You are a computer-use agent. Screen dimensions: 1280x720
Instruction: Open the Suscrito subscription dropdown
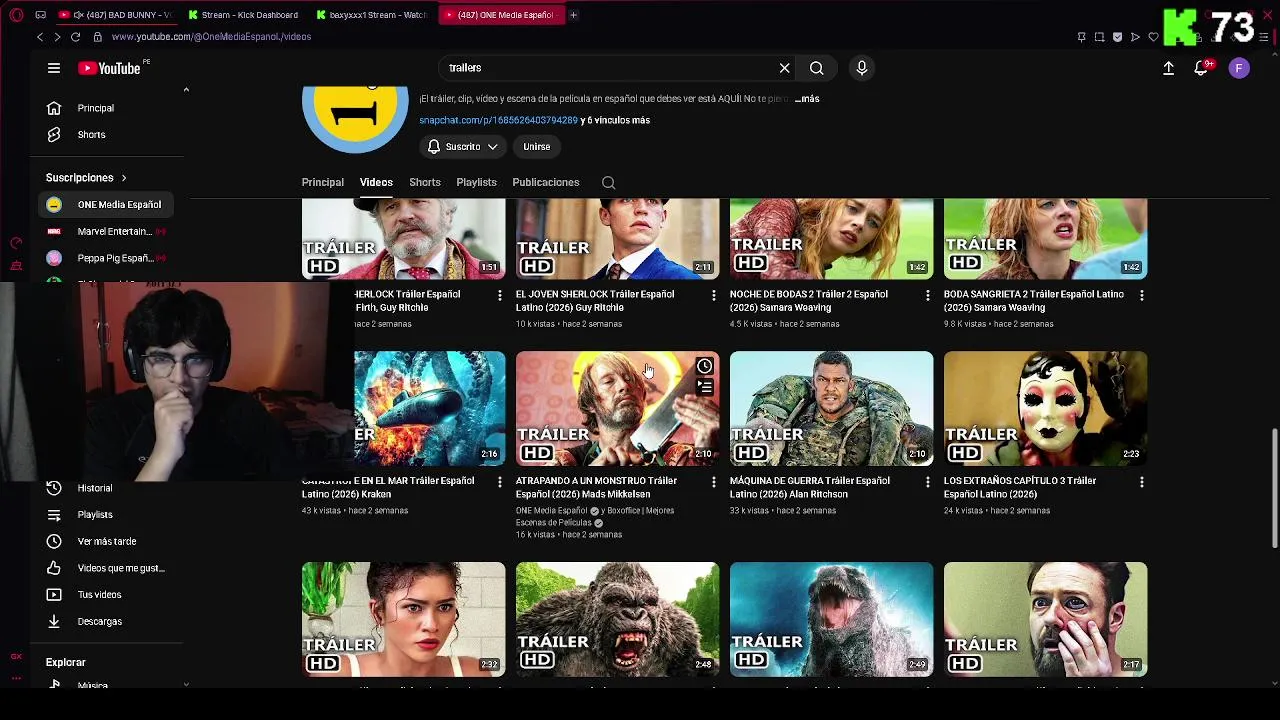coord(463,147)
